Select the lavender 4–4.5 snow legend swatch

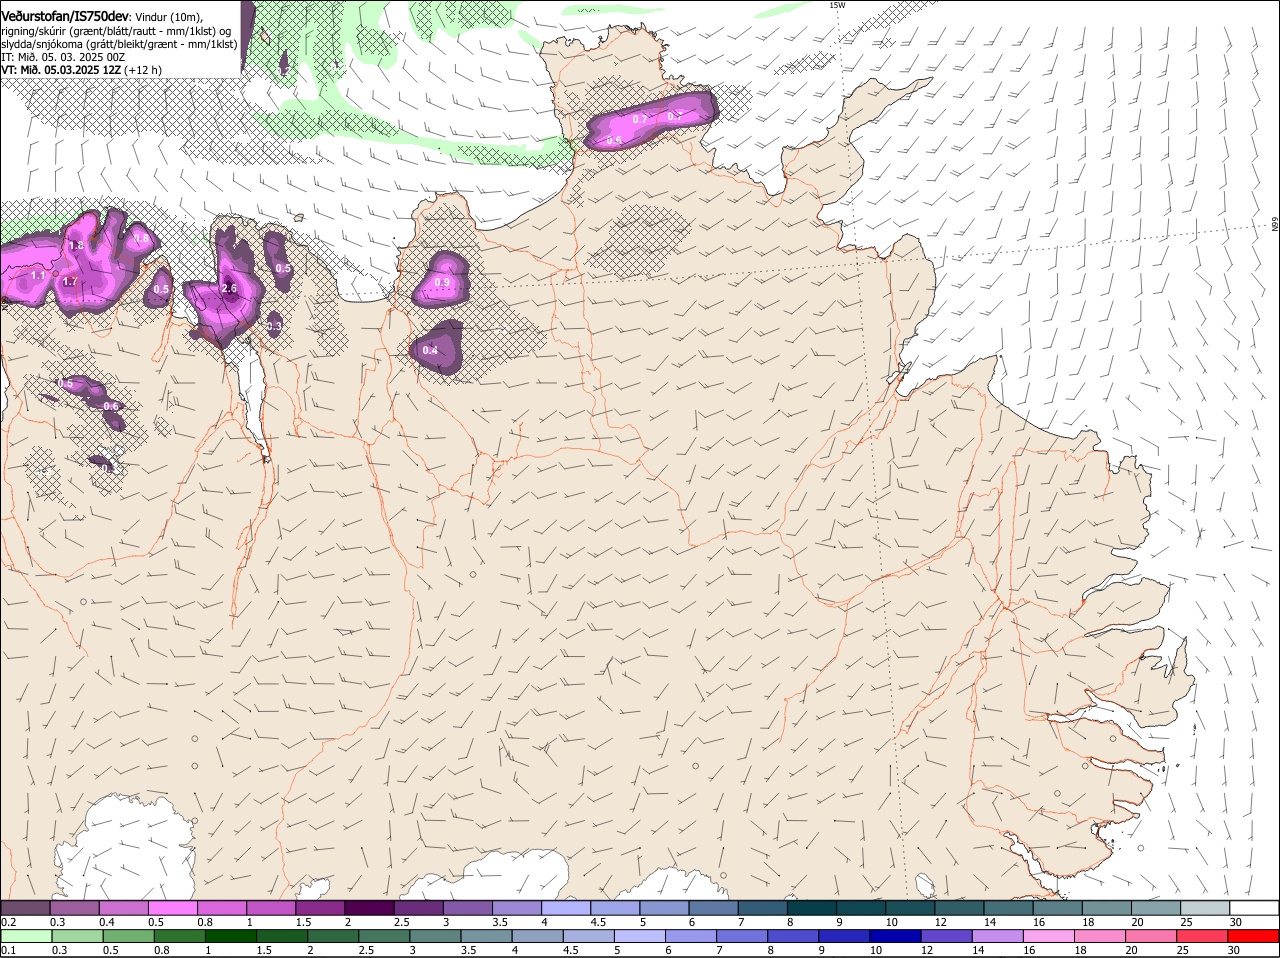[x=565, y=907]
